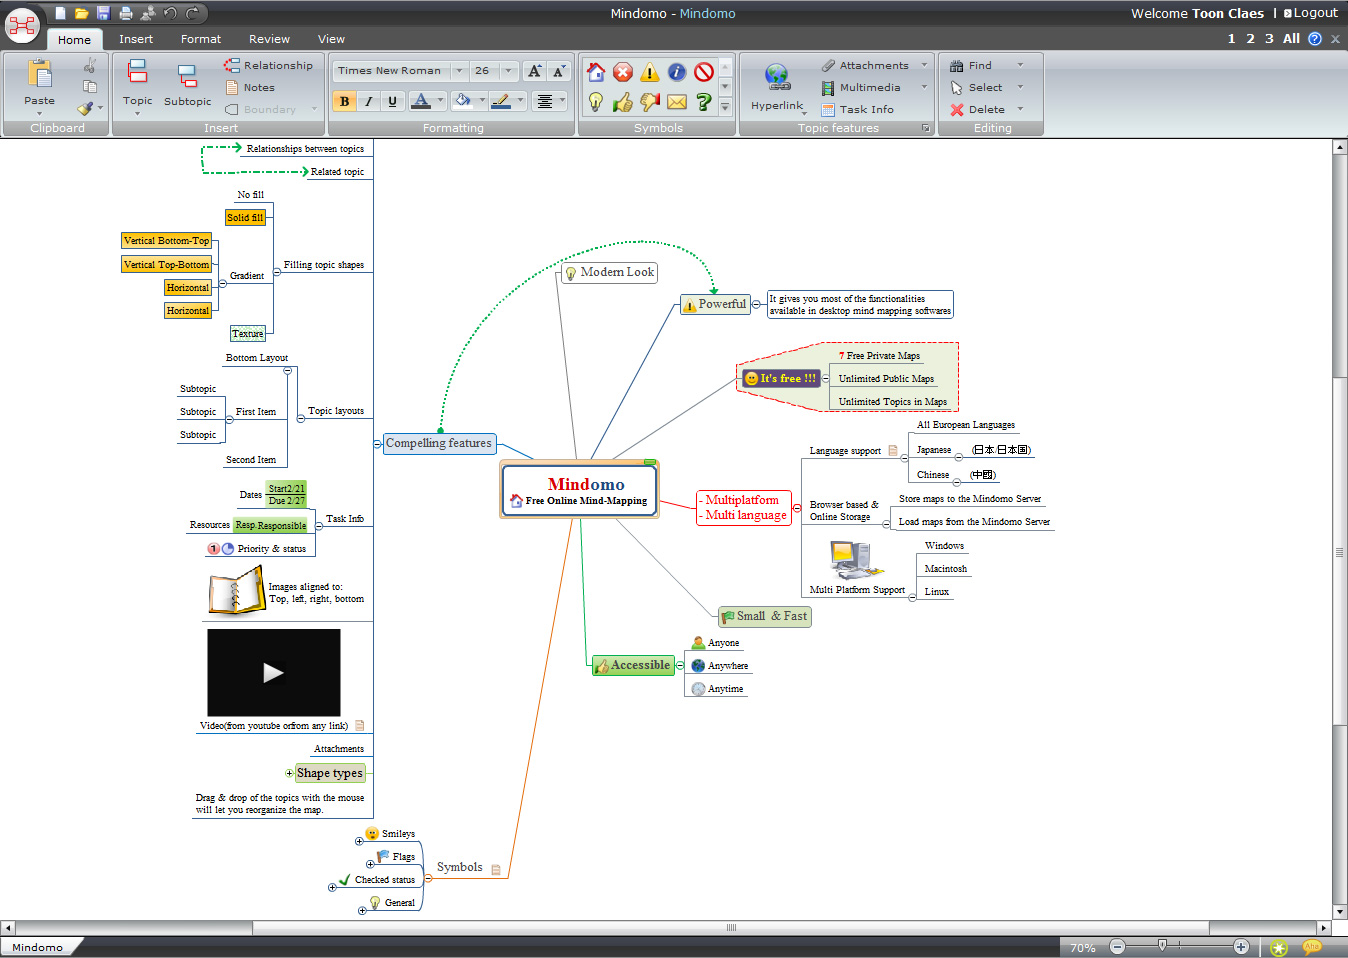Add the home symbol to topic
Viewport: 1348px width, 958px height.
[x=596, y=72]
